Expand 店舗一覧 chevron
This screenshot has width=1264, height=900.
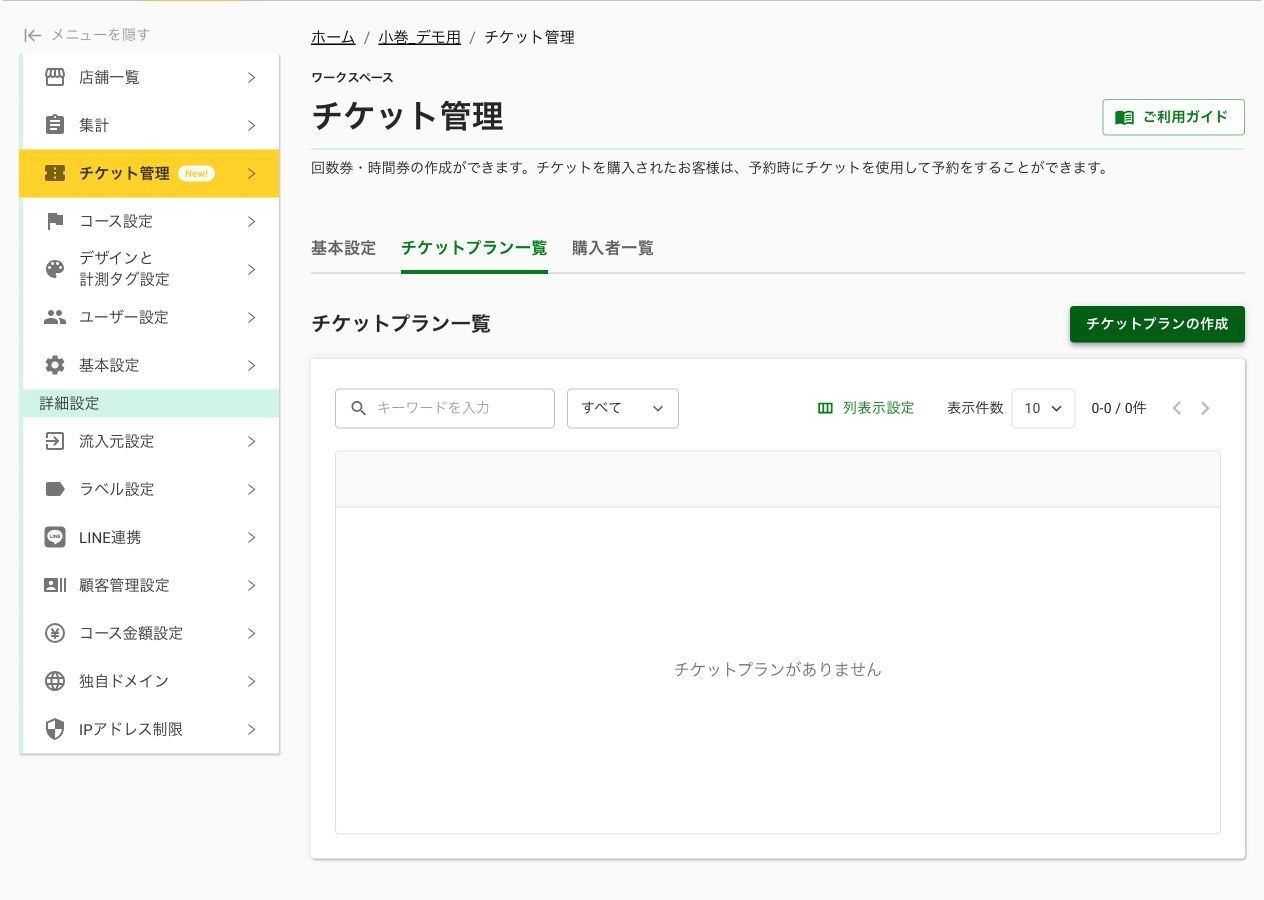coord(251,77)
